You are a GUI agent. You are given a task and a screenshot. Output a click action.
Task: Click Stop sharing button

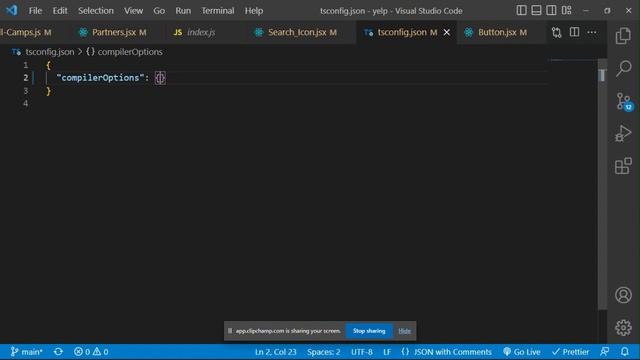coord(369,331)
